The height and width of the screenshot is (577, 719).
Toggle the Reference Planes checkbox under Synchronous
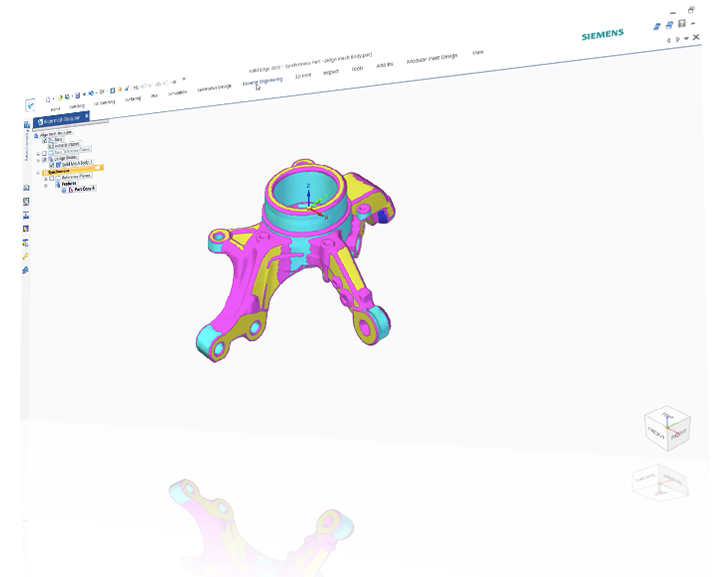[51, 178]
